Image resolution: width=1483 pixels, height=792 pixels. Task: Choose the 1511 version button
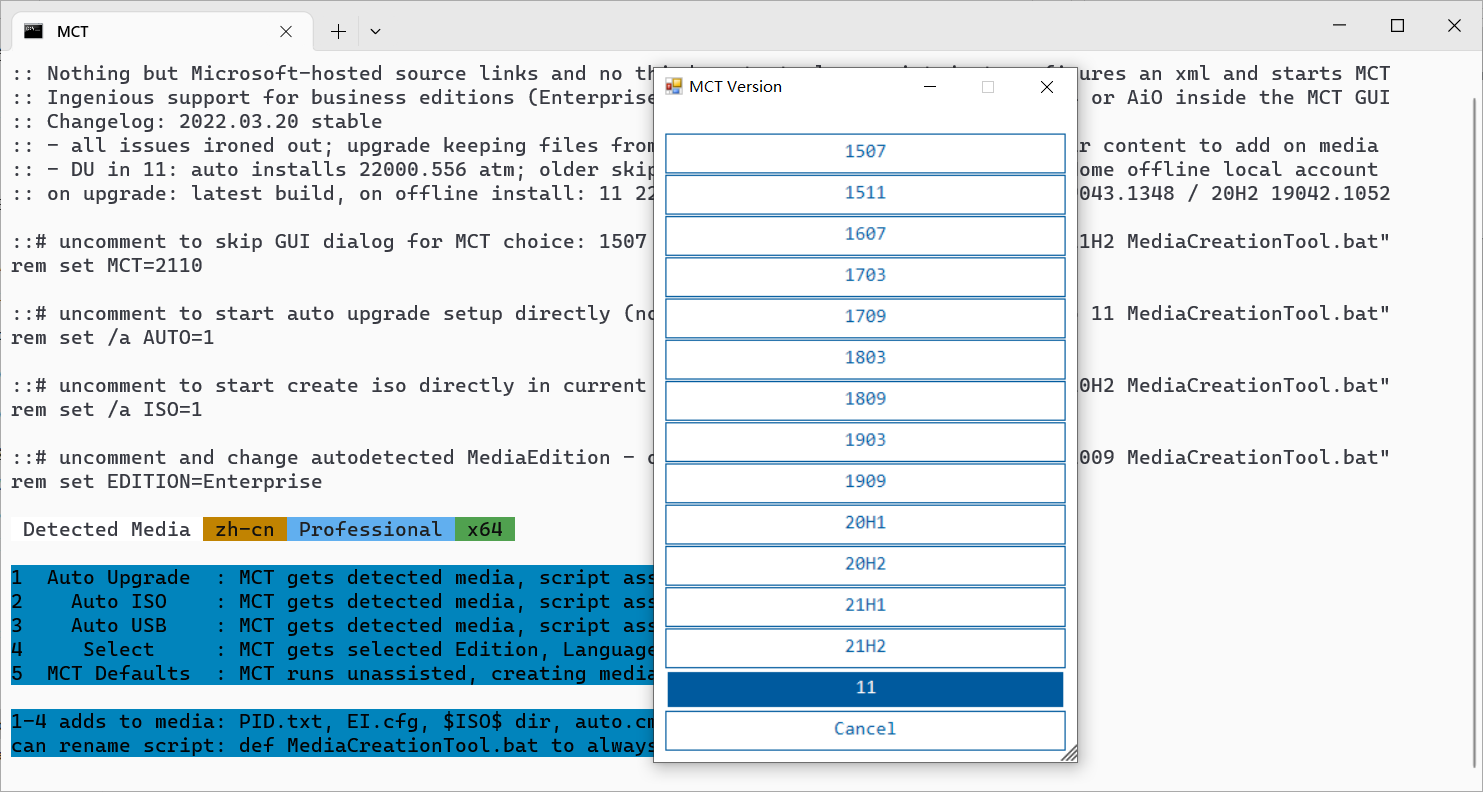(865, 193)
